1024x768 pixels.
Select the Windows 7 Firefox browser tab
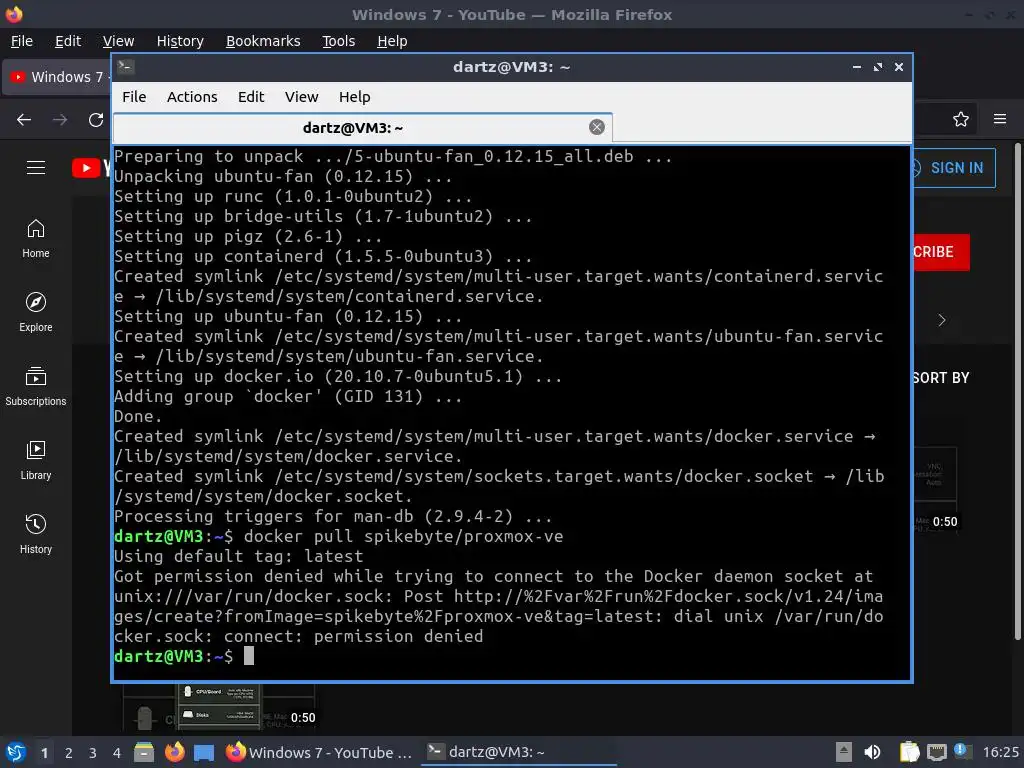[x=57, y=77]
